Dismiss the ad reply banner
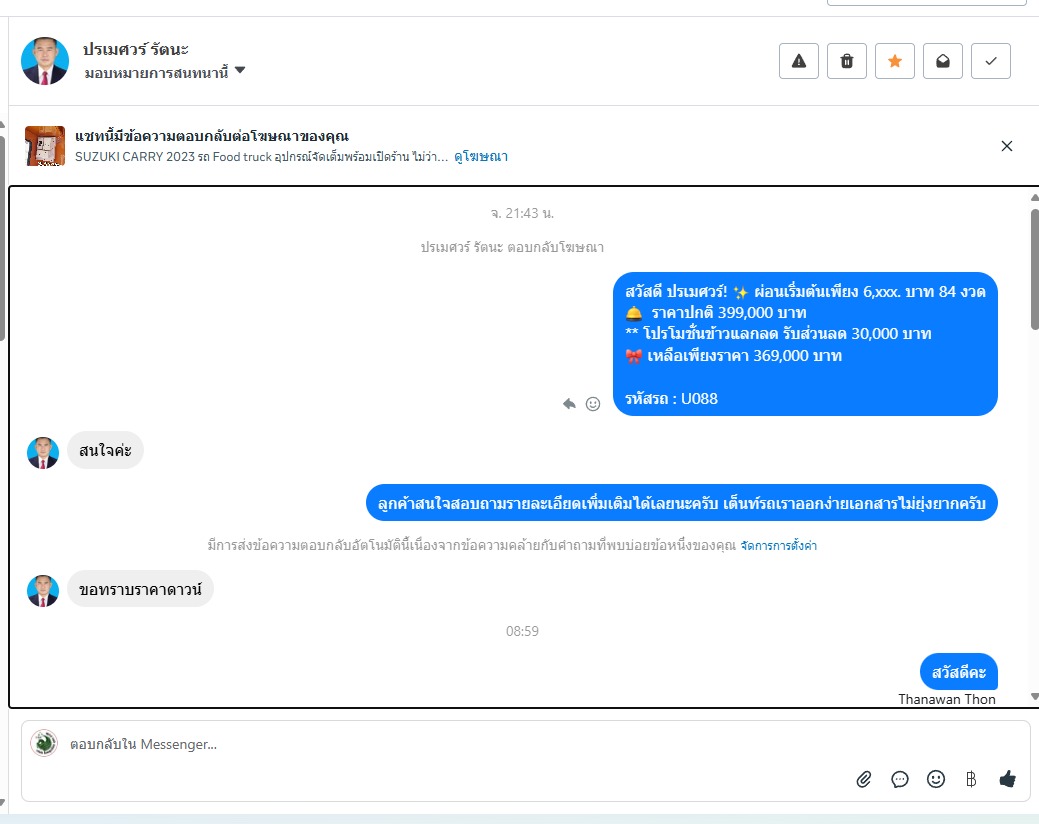 (x=1007, y=146)
